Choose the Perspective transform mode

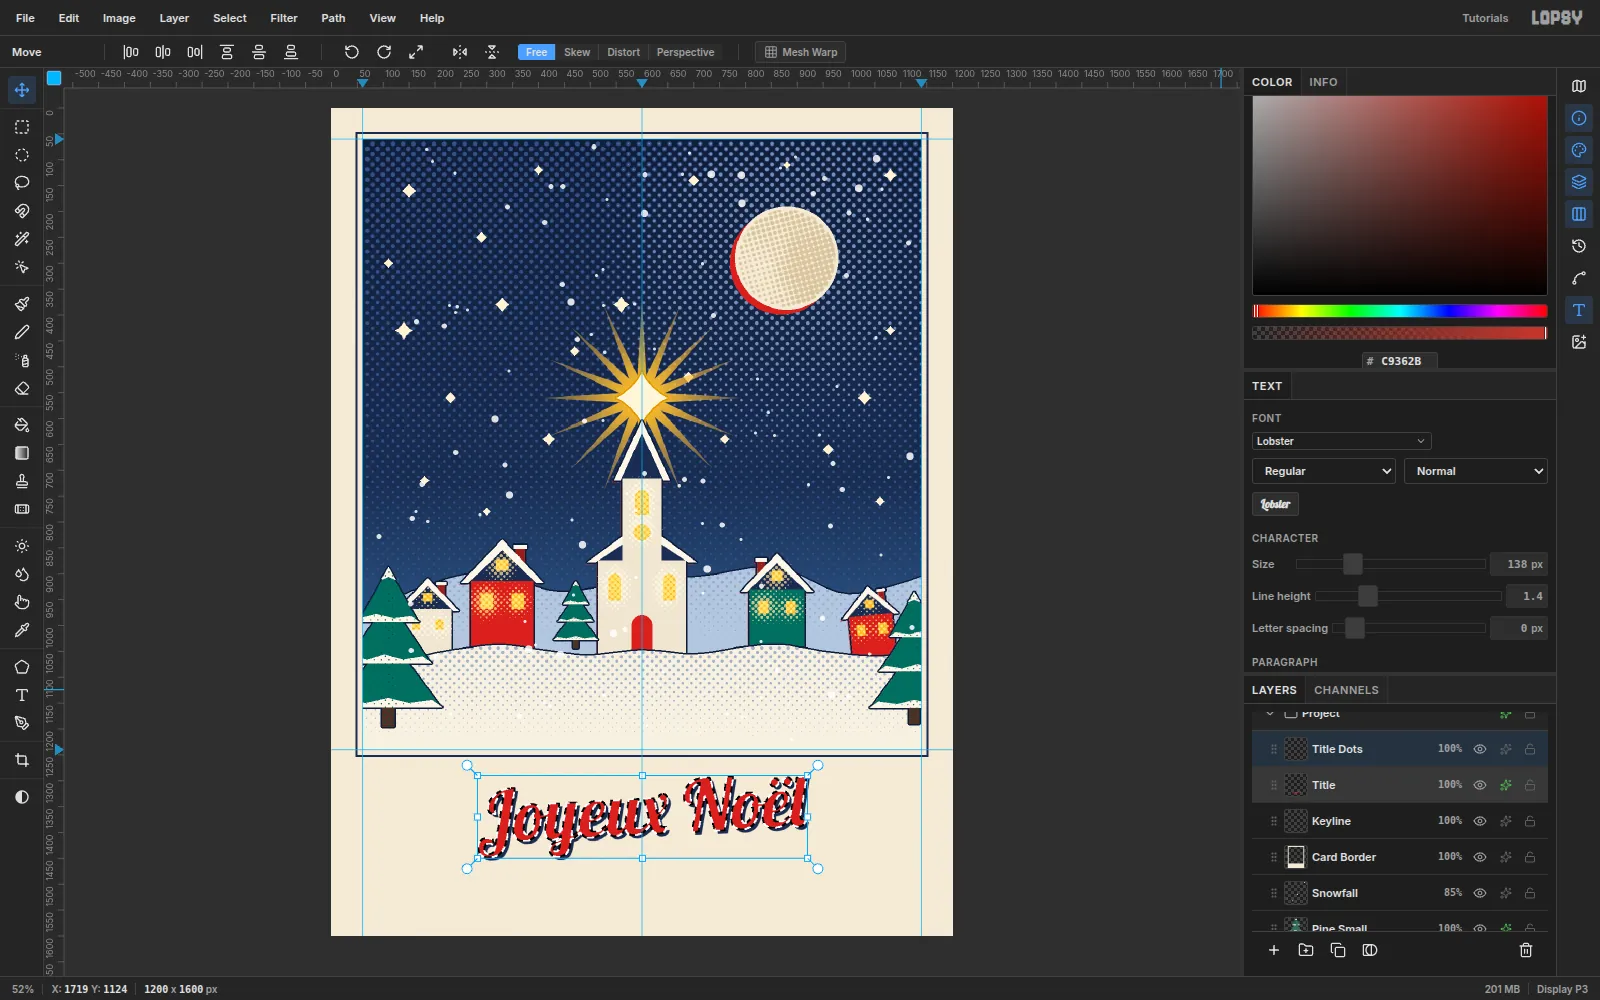pos(685,52)
